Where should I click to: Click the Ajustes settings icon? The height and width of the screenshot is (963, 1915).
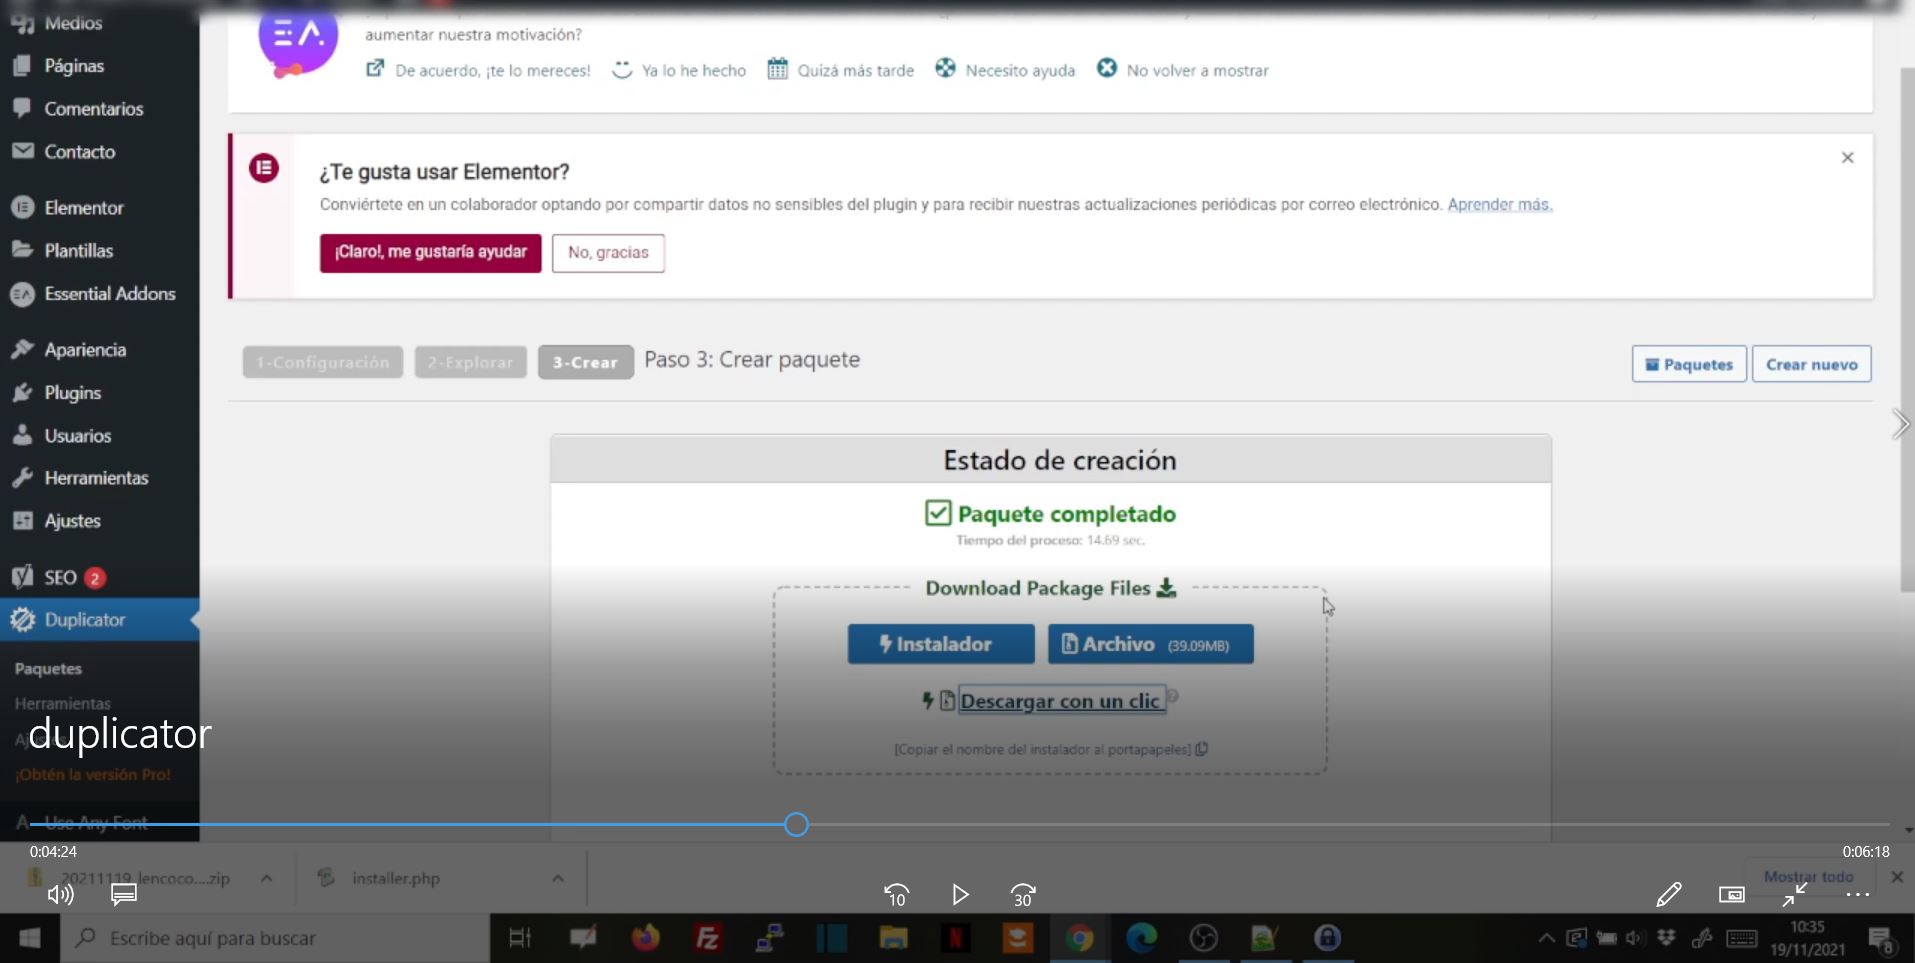pyautogui.click(x=22, y=520)
